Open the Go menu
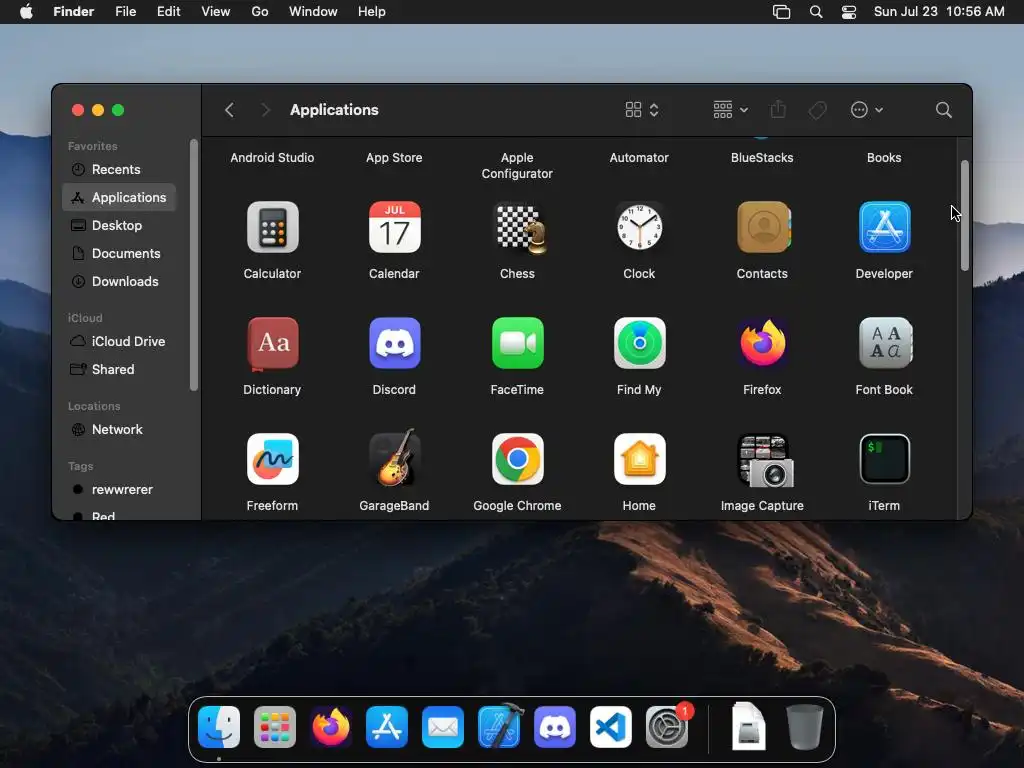The image size is (1024, 768). (x=260, y=12)
